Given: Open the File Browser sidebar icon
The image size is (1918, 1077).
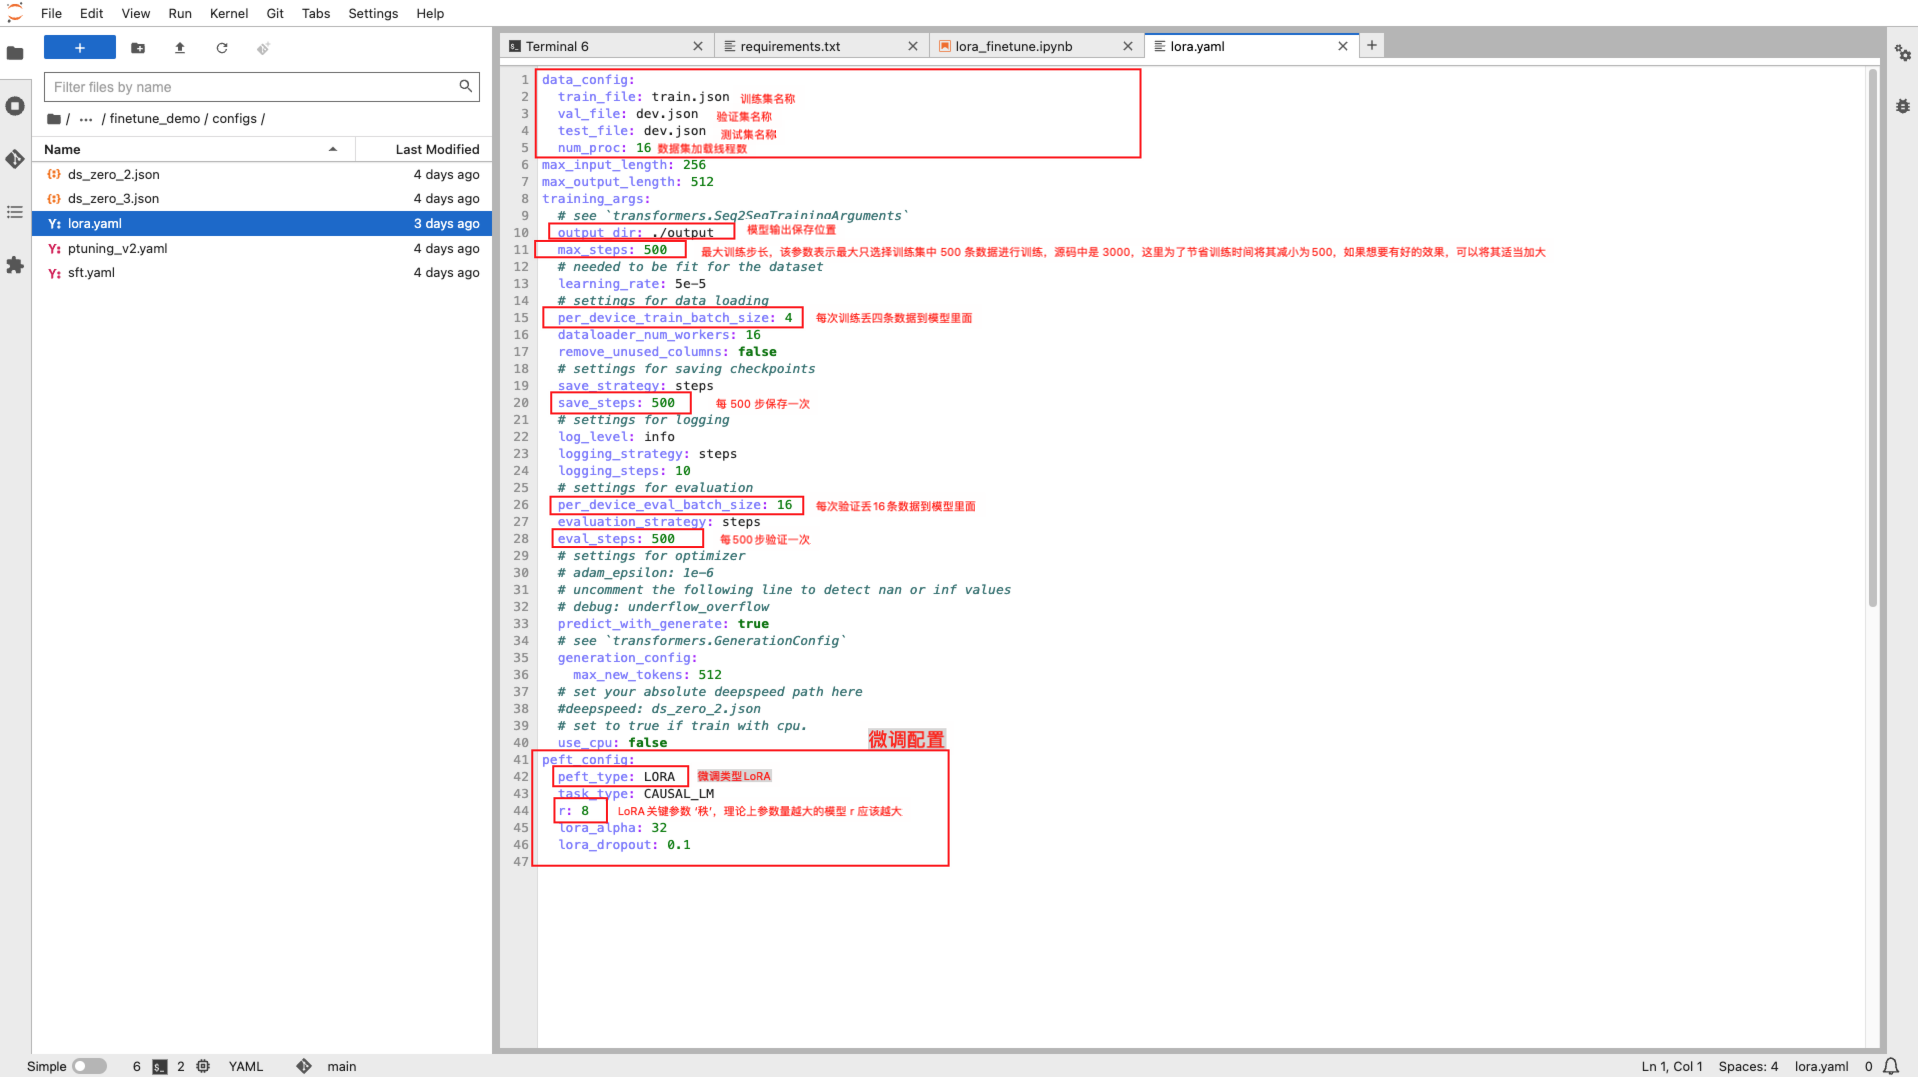Looking at the screenshot, I should (x=15, y=53).
